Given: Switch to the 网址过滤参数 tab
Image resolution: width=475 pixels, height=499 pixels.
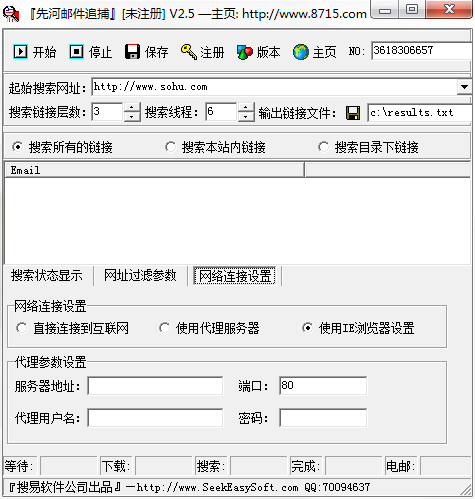Looking at the screenshot, I should click(x=140, y=275).
